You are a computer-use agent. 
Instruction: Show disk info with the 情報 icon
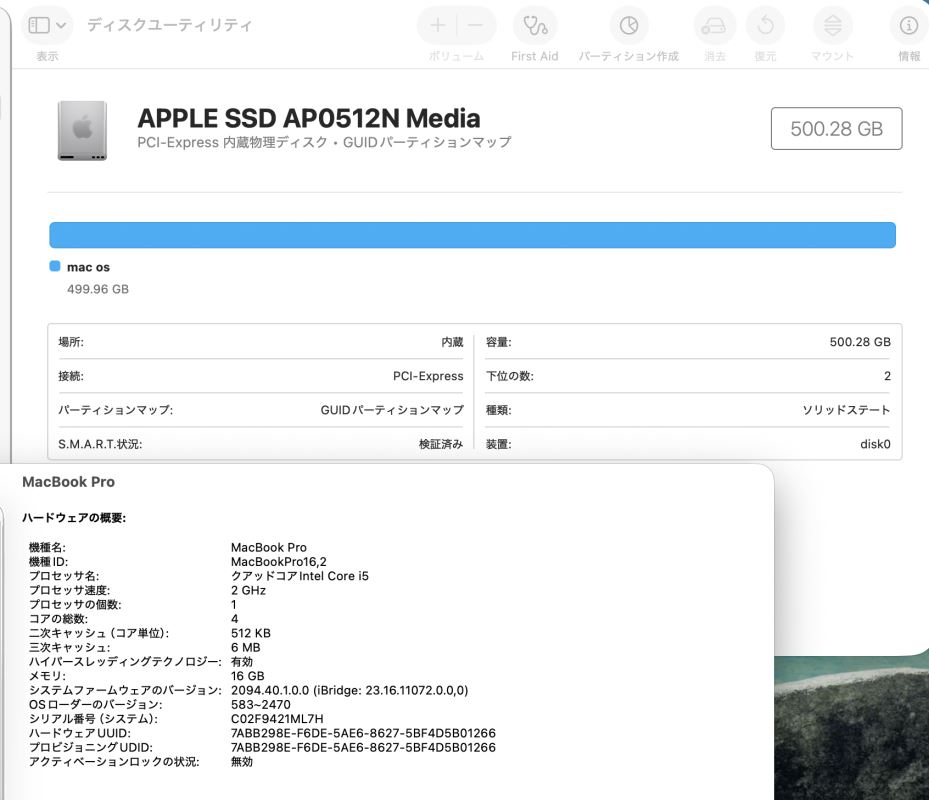click(908, 25)
